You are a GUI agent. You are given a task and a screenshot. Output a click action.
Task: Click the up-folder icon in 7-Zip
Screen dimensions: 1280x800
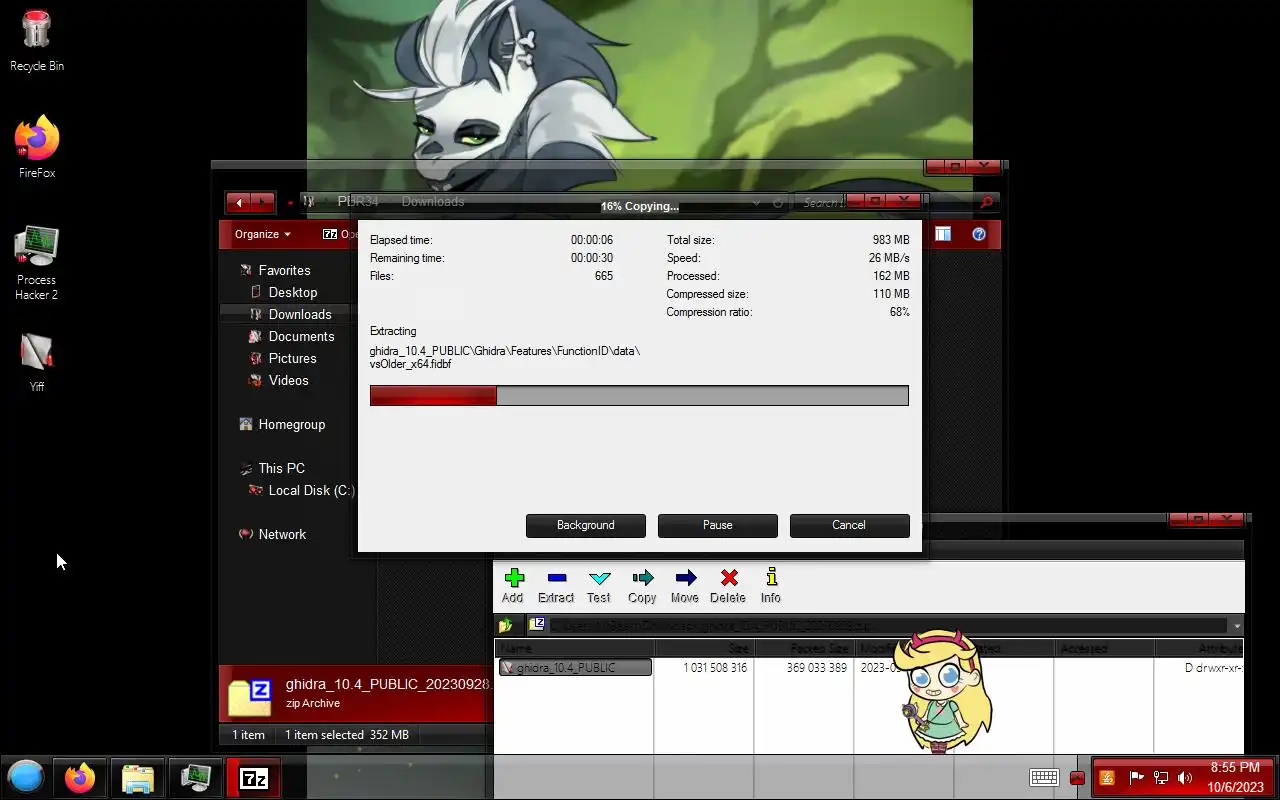[506, 626]
